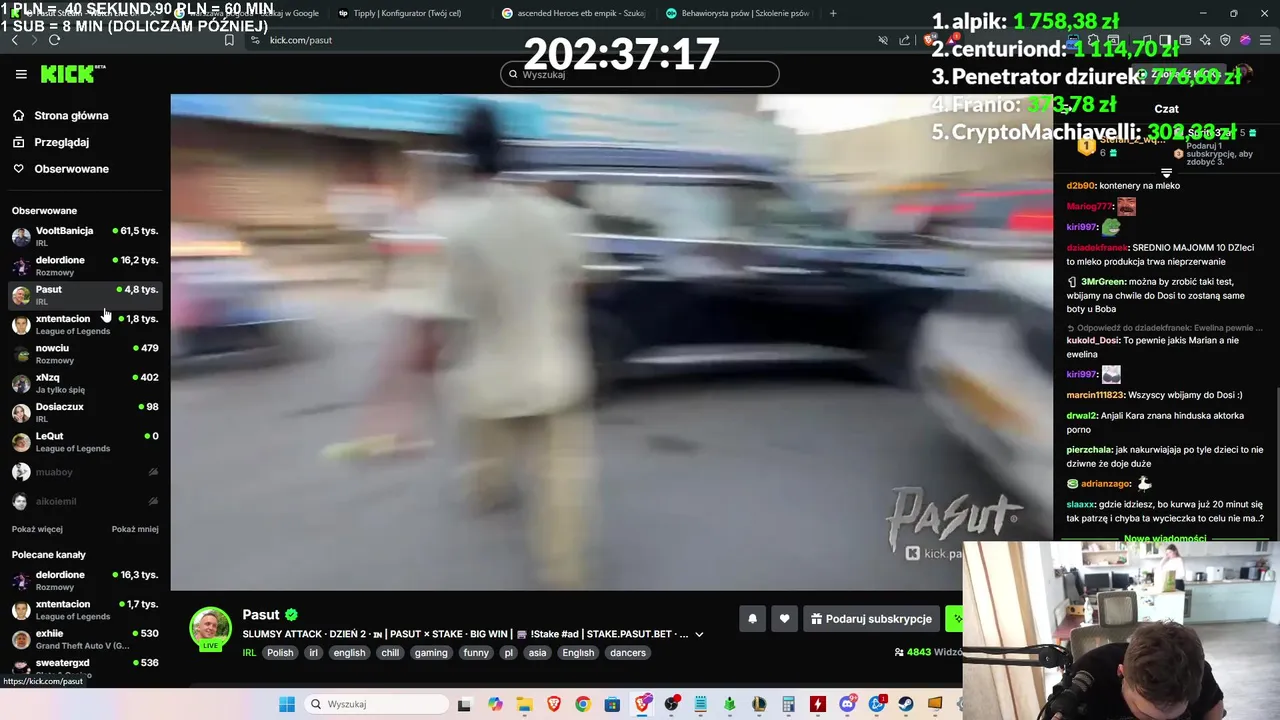Click Podaruj subskrypcję gift button
The image size is (1280, 720).
click(x=871, y=619)
